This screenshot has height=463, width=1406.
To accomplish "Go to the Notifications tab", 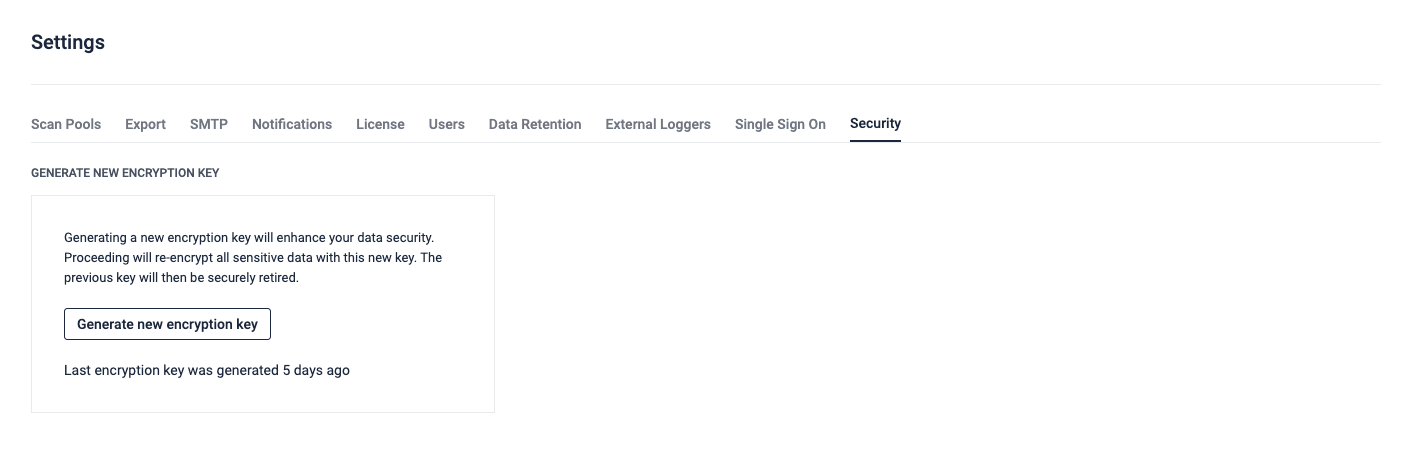I will pyautogui.click(x=292, y=124).
